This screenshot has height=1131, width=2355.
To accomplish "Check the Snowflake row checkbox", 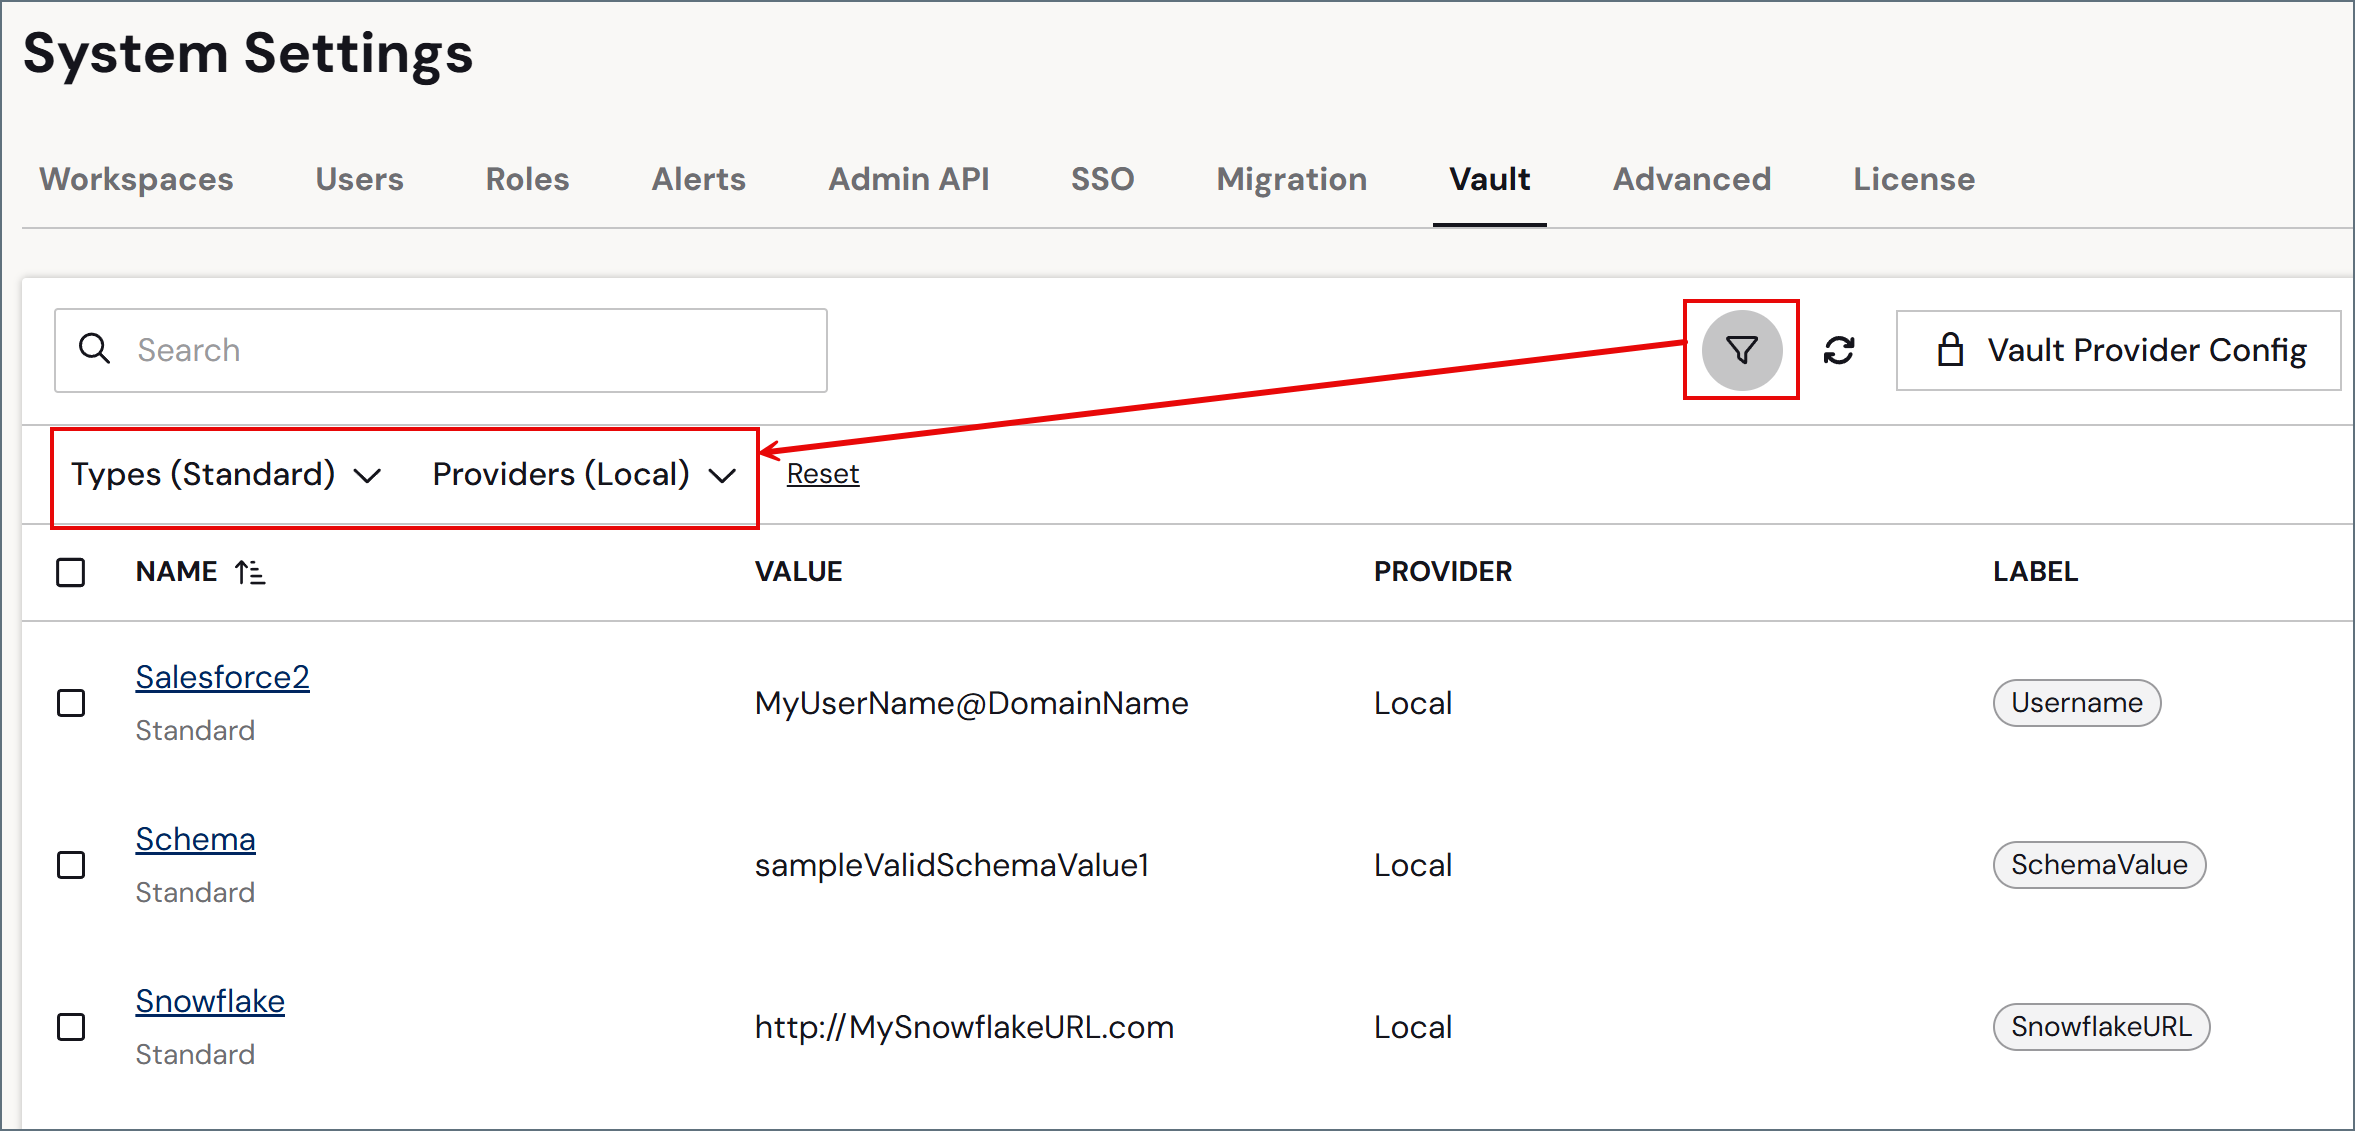I will coord(71,1027).
